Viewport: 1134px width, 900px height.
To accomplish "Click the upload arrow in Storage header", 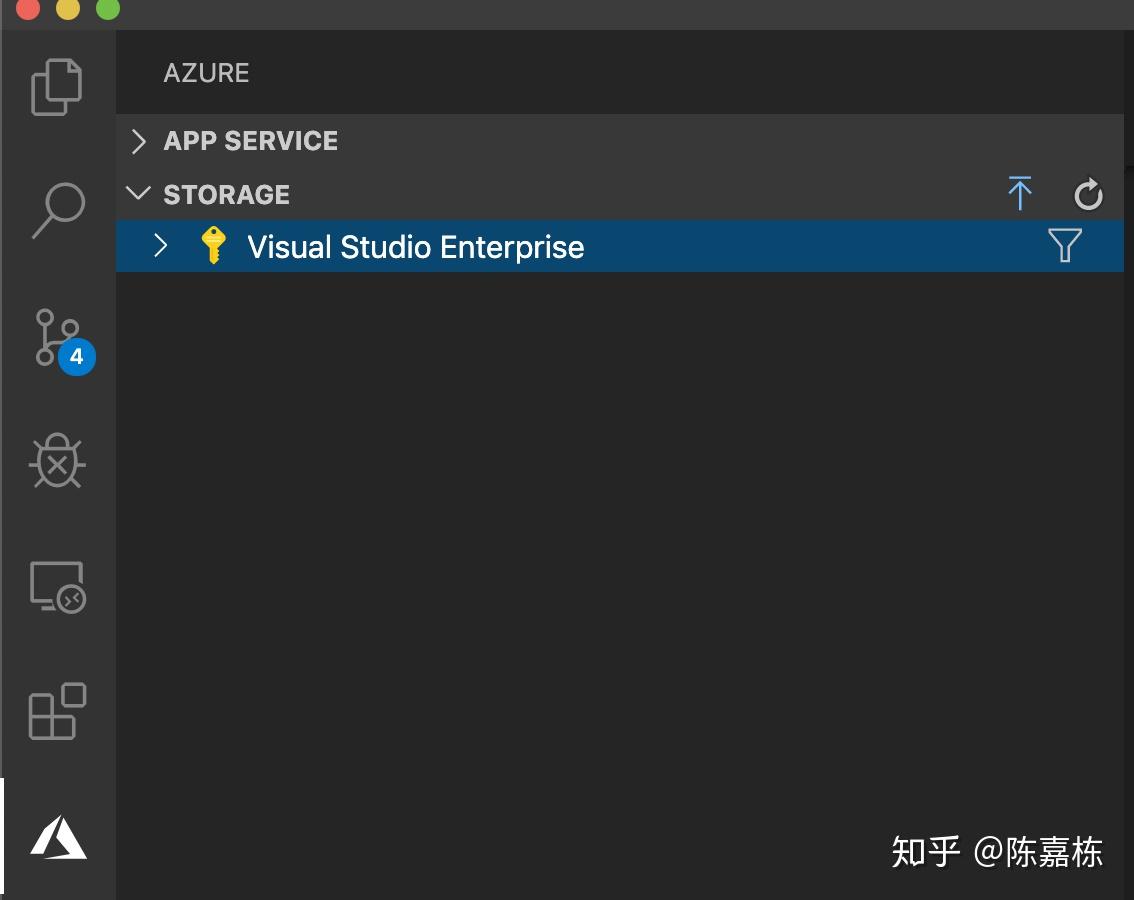I will click(x=1019, y=194).
